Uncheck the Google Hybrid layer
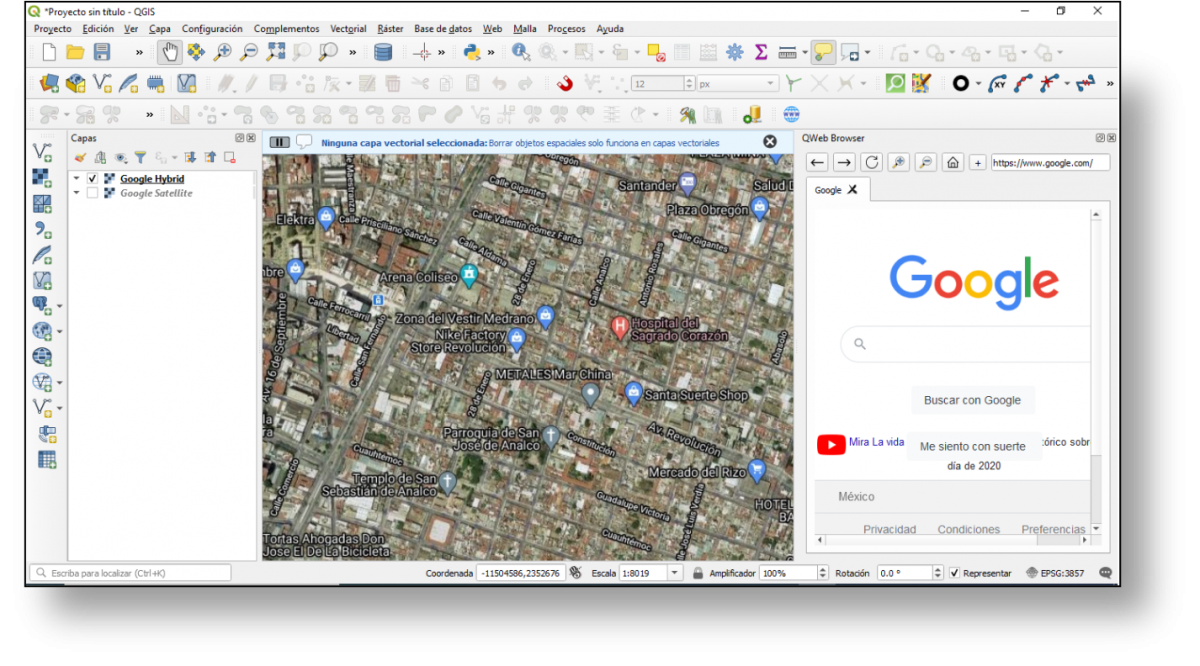1200x666 pixels. tap(92, 178)
